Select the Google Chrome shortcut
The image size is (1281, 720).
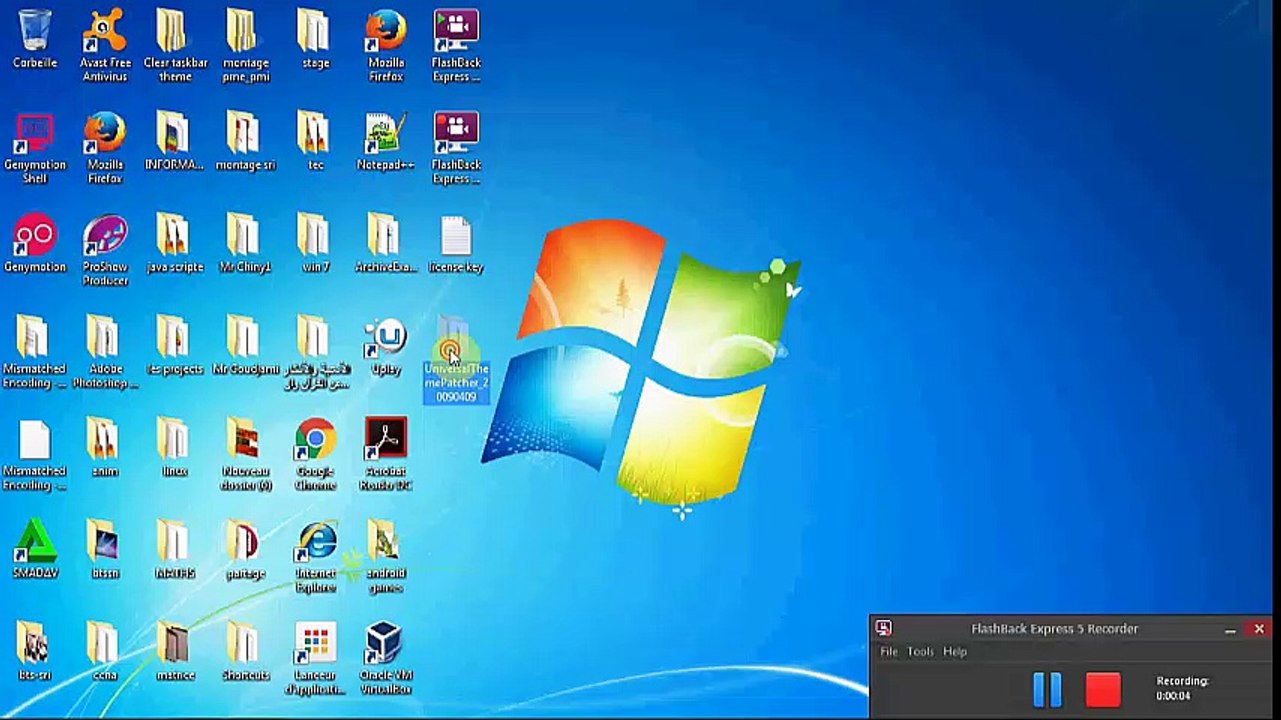[315, 454]
